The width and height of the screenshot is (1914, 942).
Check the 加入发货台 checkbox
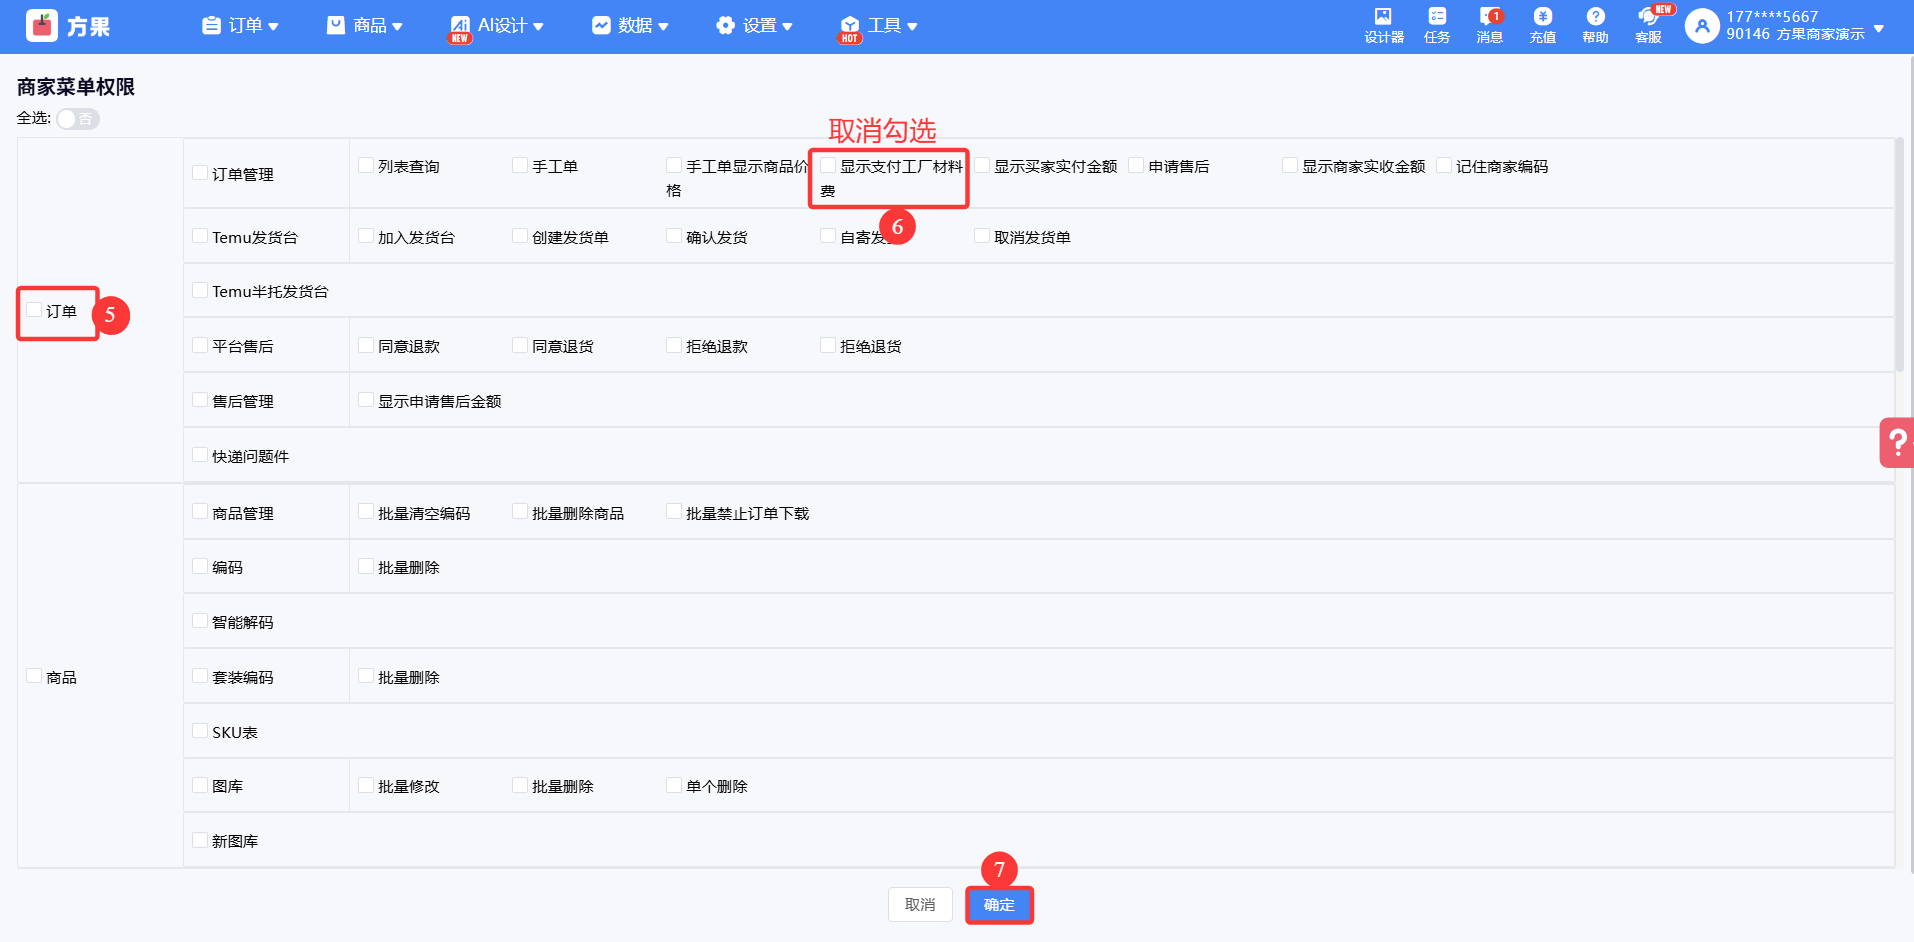[366, 236]
